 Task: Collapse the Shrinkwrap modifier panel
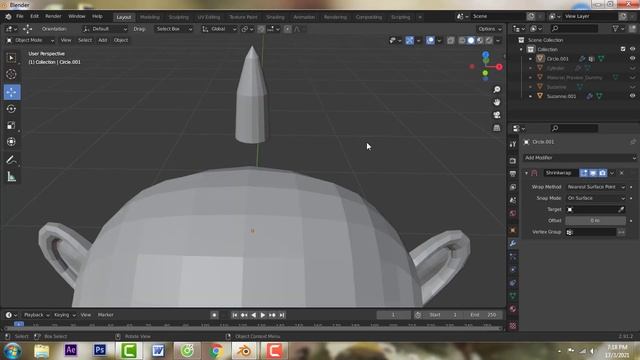pyautogui.click(x=527, y=173)
